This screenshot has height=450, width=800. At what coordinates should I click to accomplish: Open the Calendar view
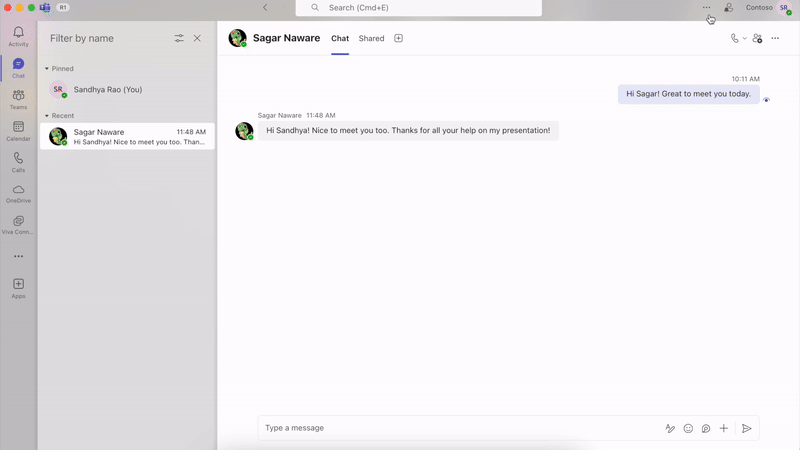coord(18,131)
